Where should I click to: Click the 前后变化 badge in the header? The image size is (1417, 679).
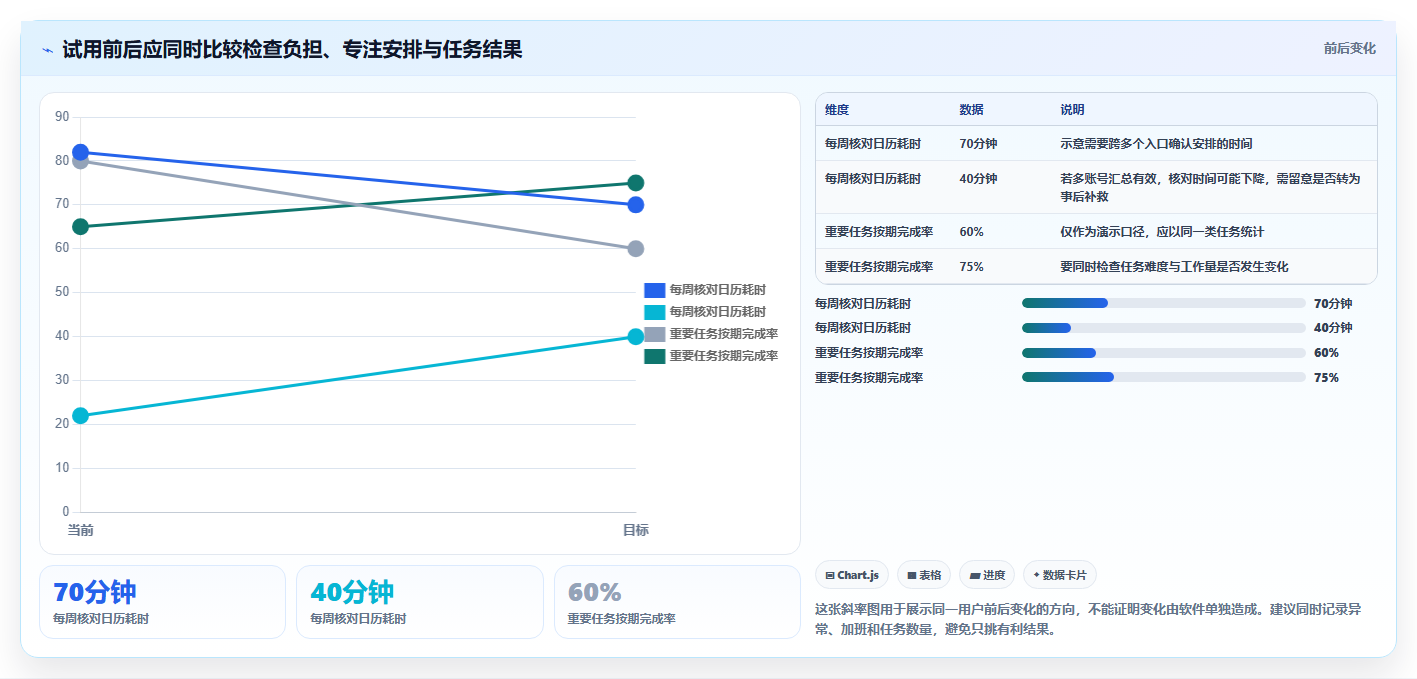pos(1349,49)
